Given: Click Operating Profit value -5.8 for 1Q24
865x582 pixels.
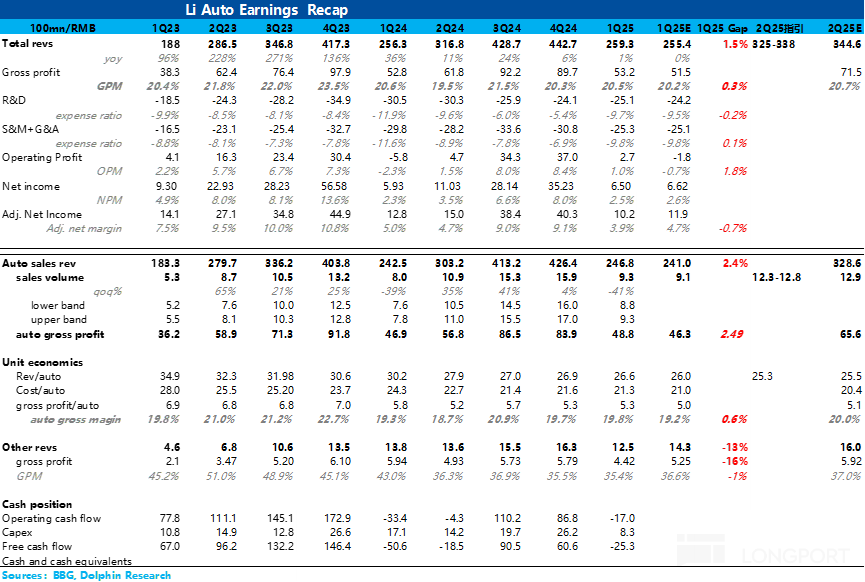Looking at the screenshot, I should (397, 157).
